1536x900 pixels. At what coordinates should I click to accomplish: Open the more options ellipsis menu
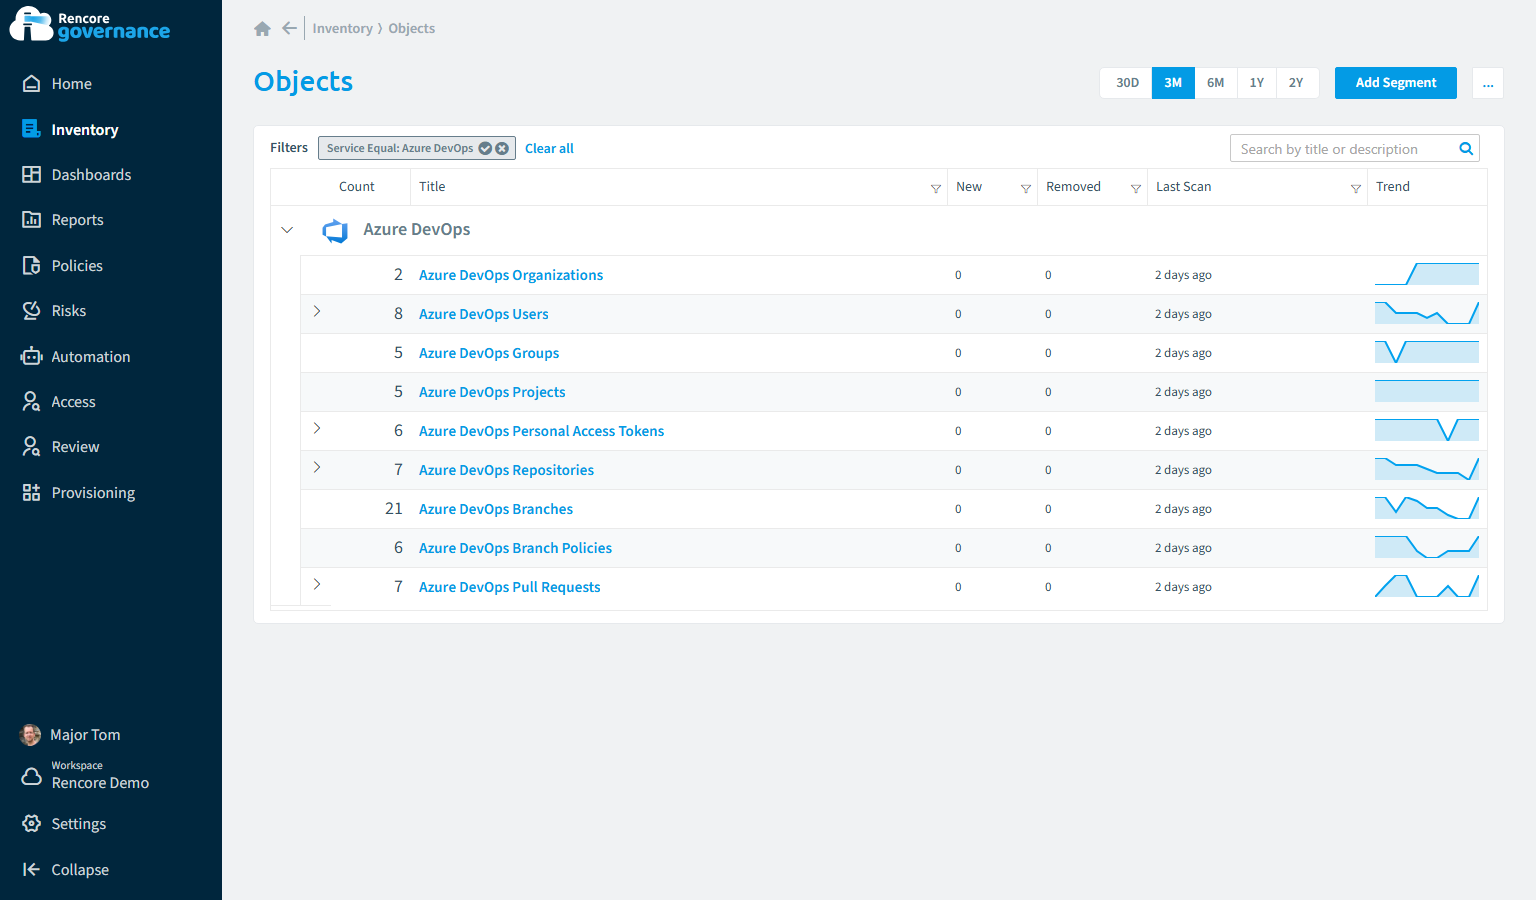pos(1488,83)
